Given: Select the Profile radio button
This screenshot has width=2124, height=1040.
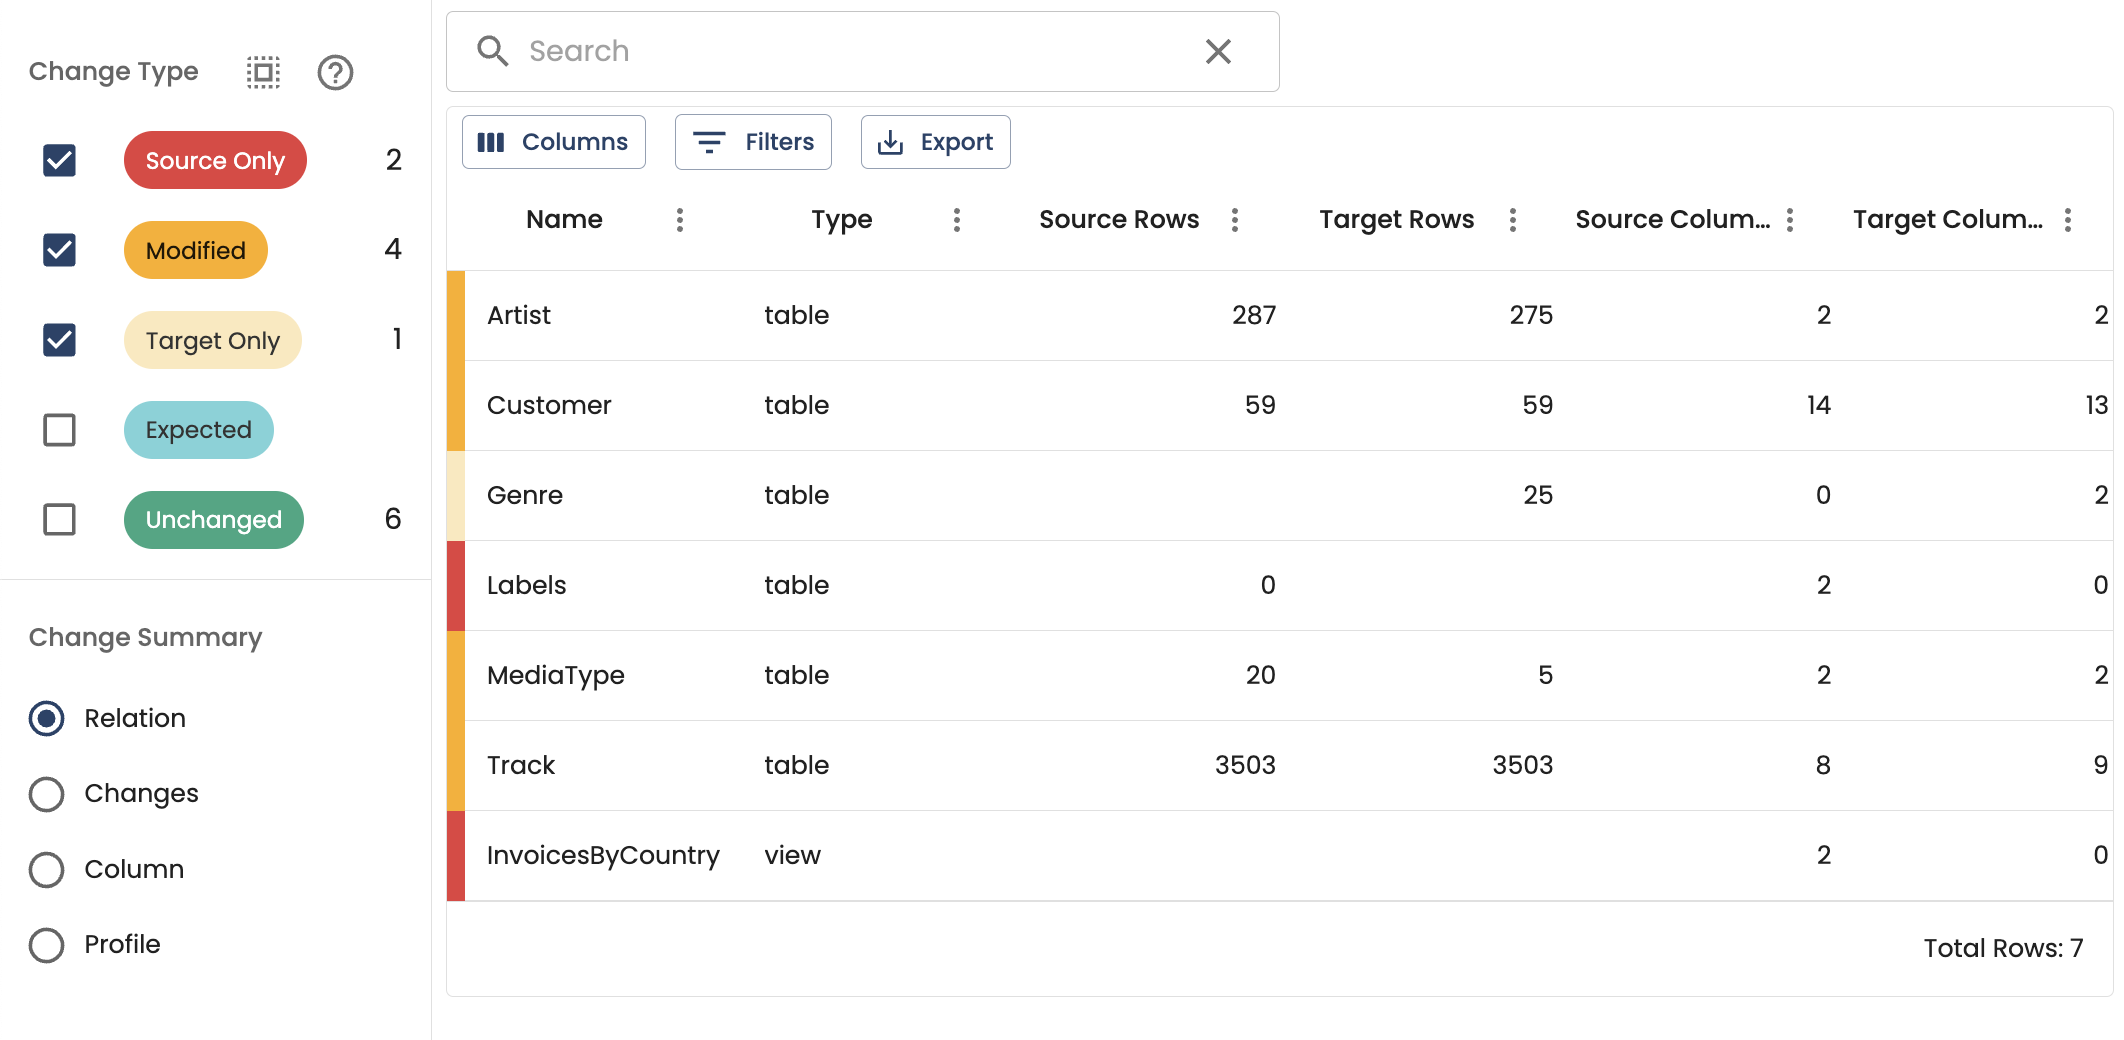Looking at the screenshot, I should pyautogui.click(x=47, y=945).
